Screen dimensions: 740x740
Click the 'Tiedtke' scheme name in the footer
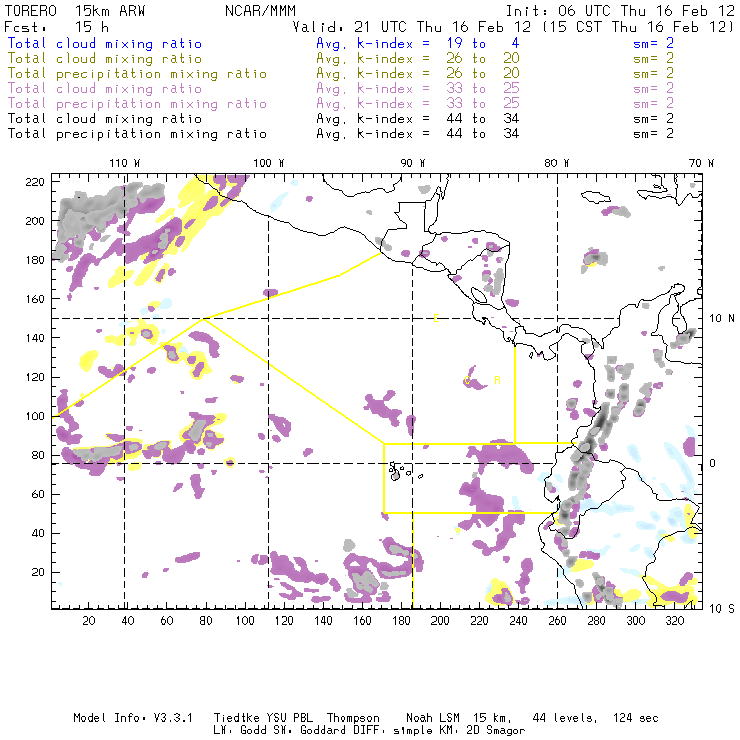tap(236, 718)
